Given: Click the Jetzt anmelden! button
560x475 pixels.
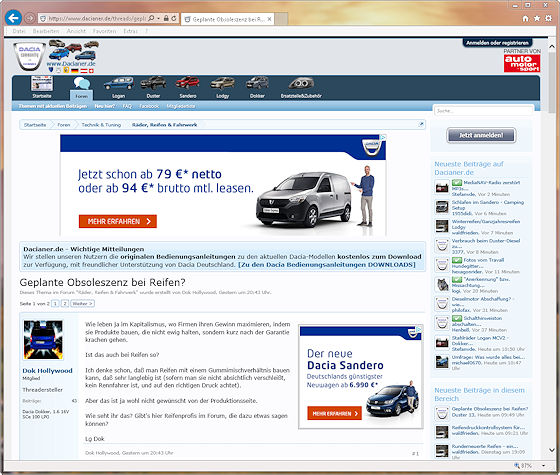Looking at the screenshot, I should click(x=481, y=135).
